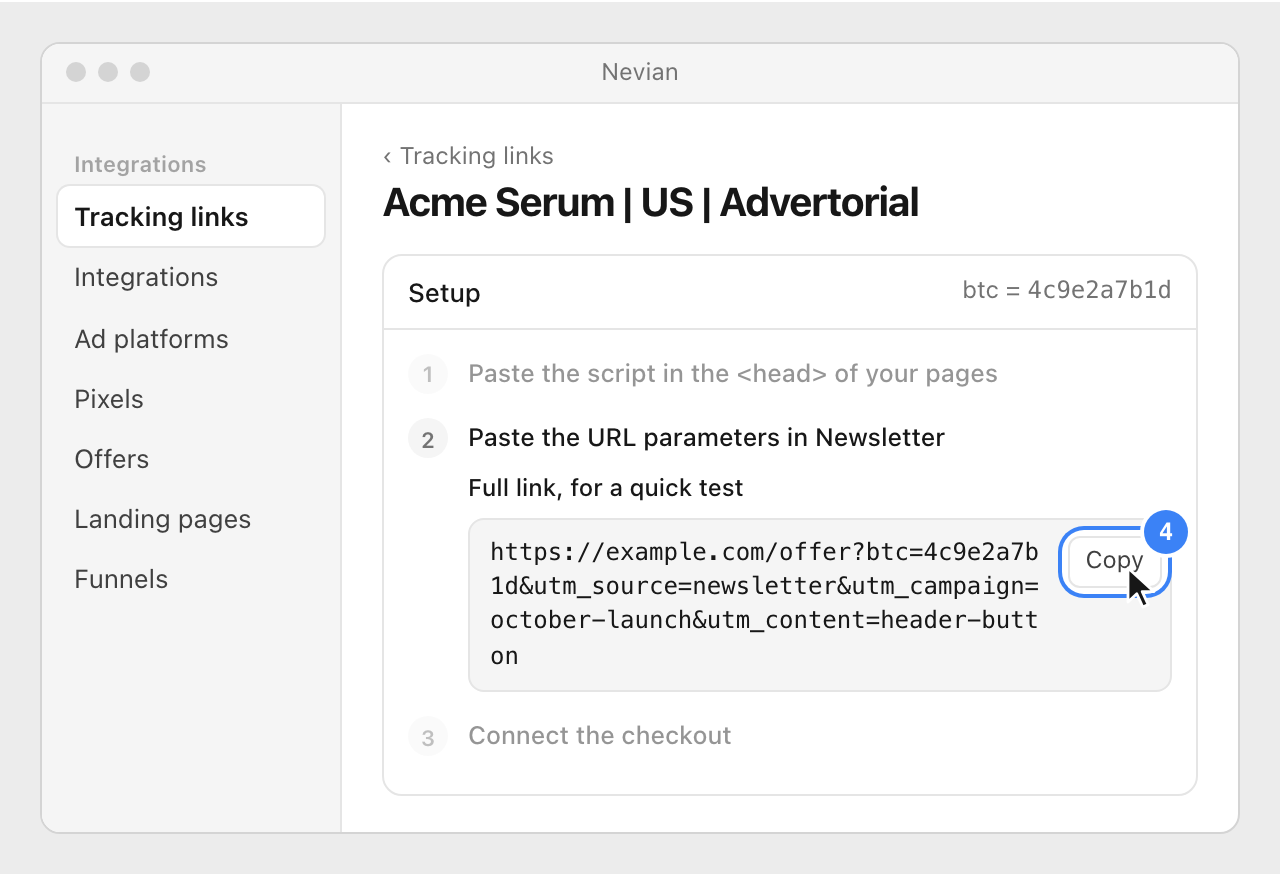Open Tracking links in the sidebar
This screenshot has width=1280, height=874.
click(191, 217)
